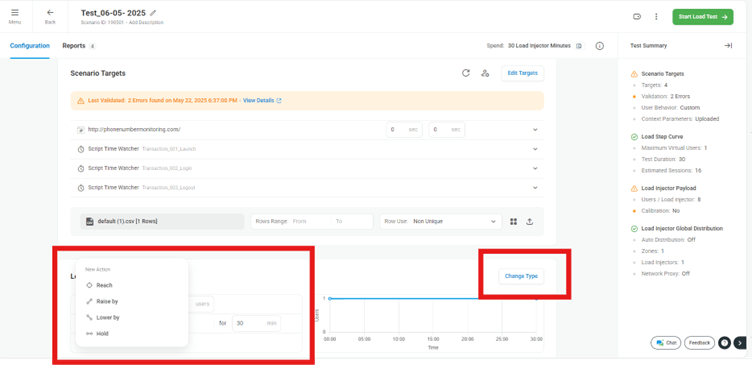Click the Rows Range To field
The width and height of the screenshot is (752, 365).
point(352,222)
